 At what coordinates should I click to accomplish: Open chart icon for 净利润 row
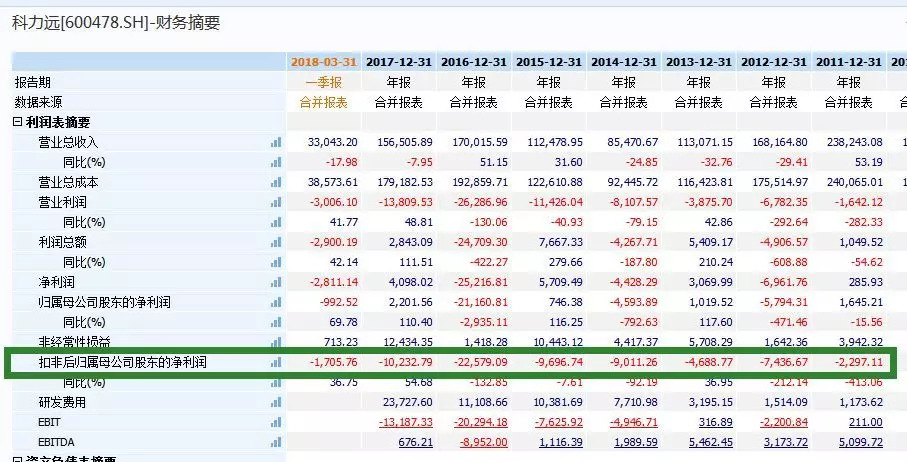tap(276, 282)
